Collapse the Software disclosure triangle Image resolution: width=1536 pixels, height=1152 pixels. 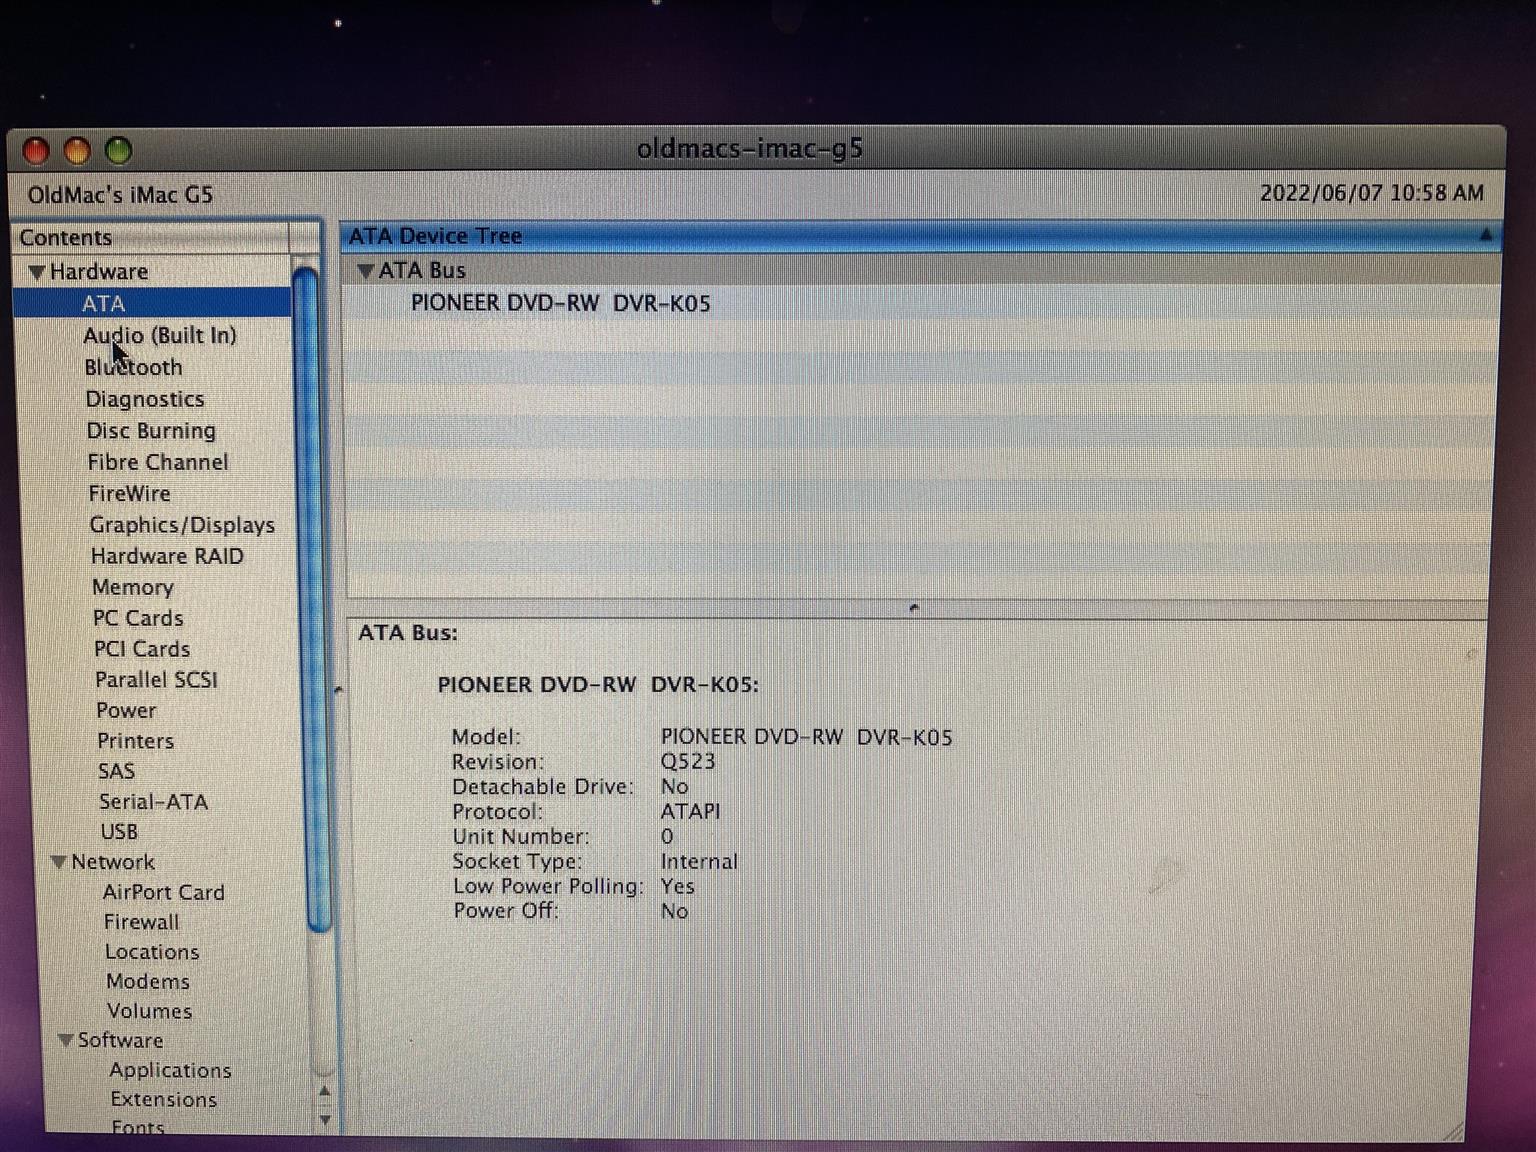pyautogui.click(x=66, y=1040)
